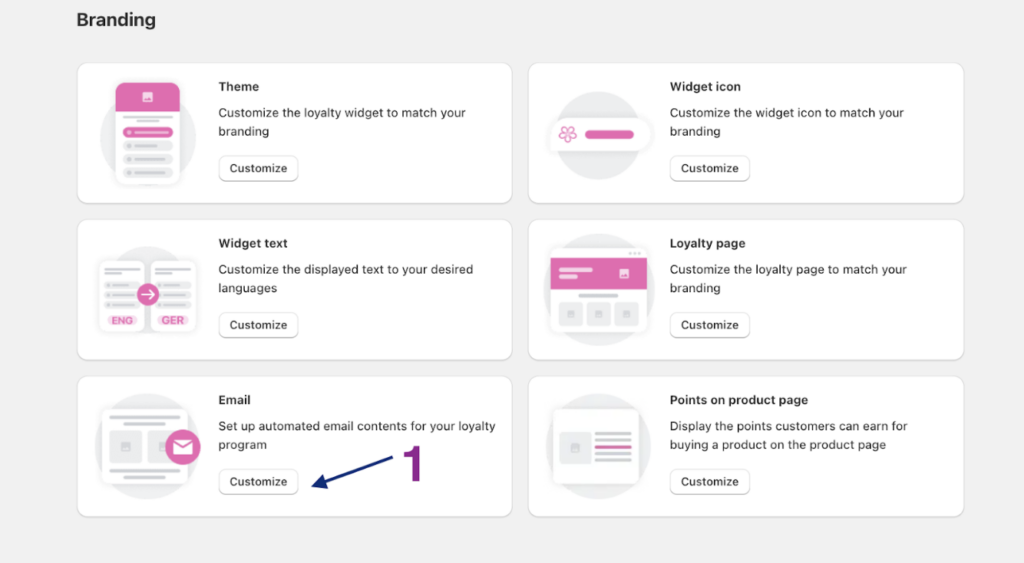Viewport: 1024px width, 563px height.
Task: Click the Email card heading
Action: click(235, 400)
